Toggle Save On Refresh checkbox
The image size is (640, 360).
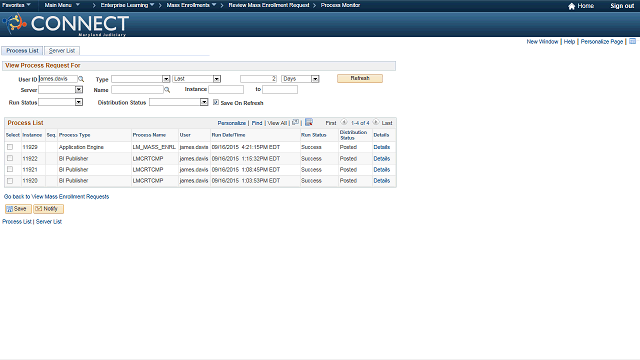tap(216, 102)
